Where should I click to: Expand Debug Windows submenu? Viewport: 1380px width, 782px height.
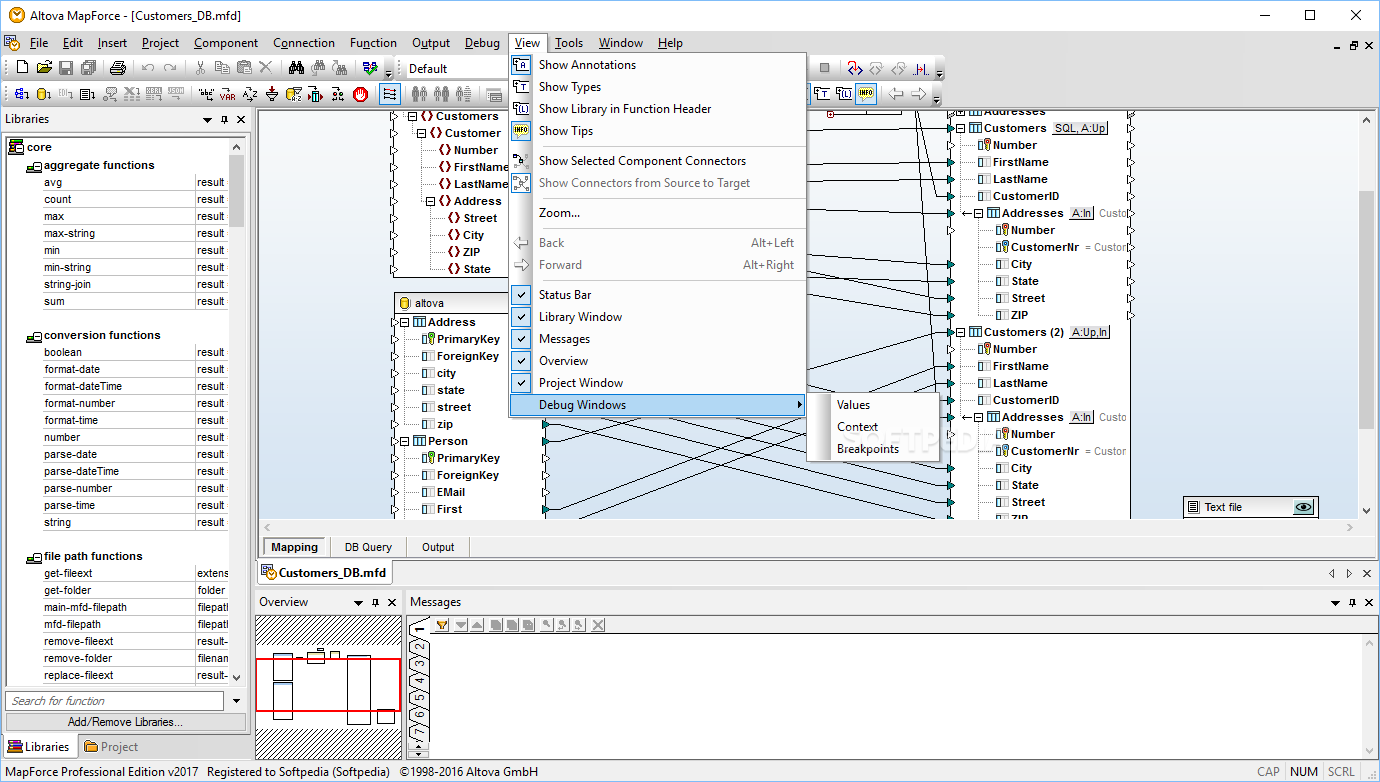pyautogui.click(x=657, y=405)
